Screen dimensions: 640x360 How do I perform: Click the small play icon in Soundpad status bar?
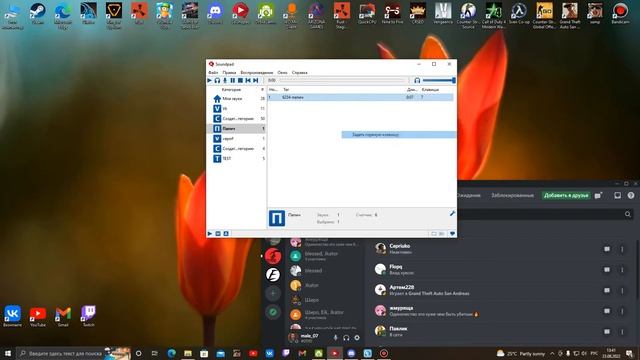pos(210,233)
